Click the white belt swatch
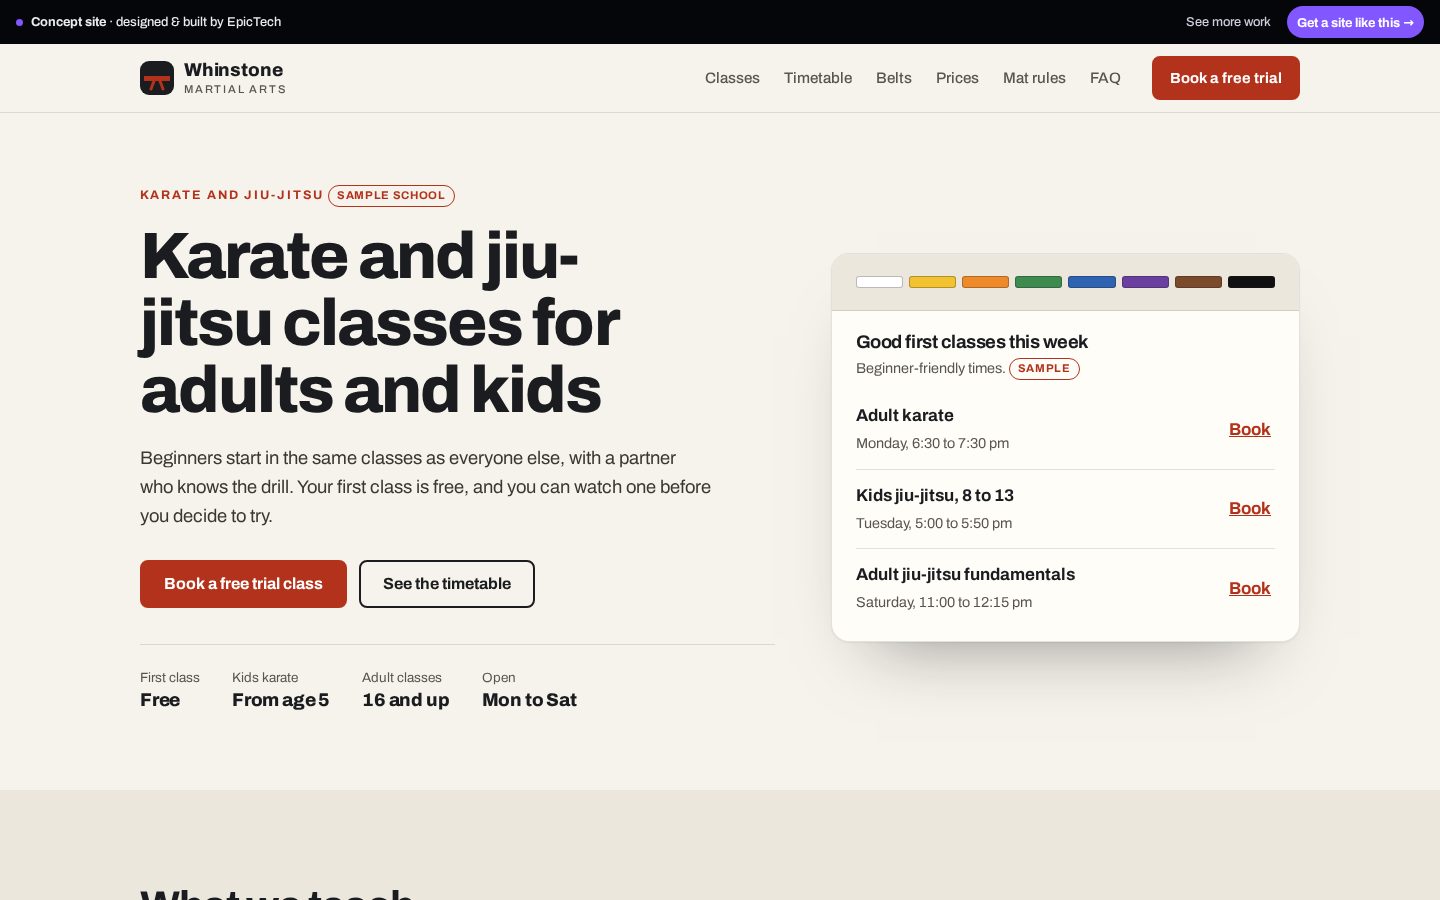This screenshot has width=1440, height=900. point(880,282)
